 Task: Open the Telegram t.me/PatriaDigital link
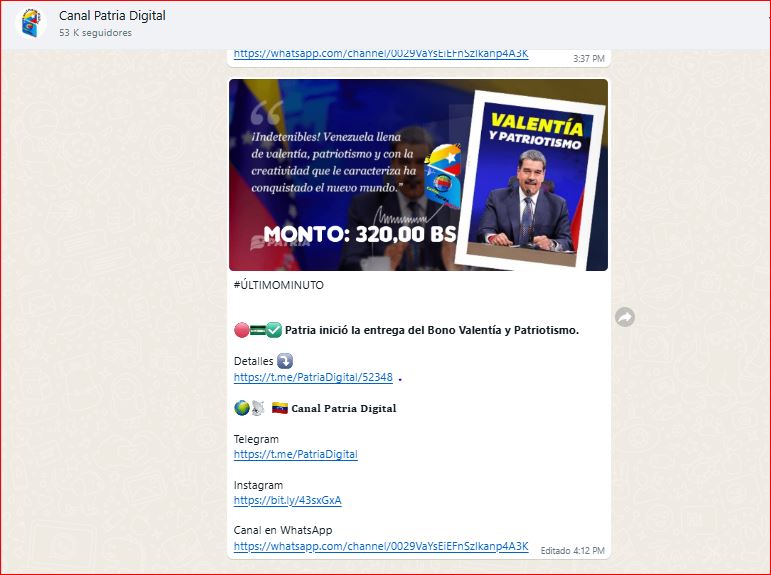[x=296, y=454]
